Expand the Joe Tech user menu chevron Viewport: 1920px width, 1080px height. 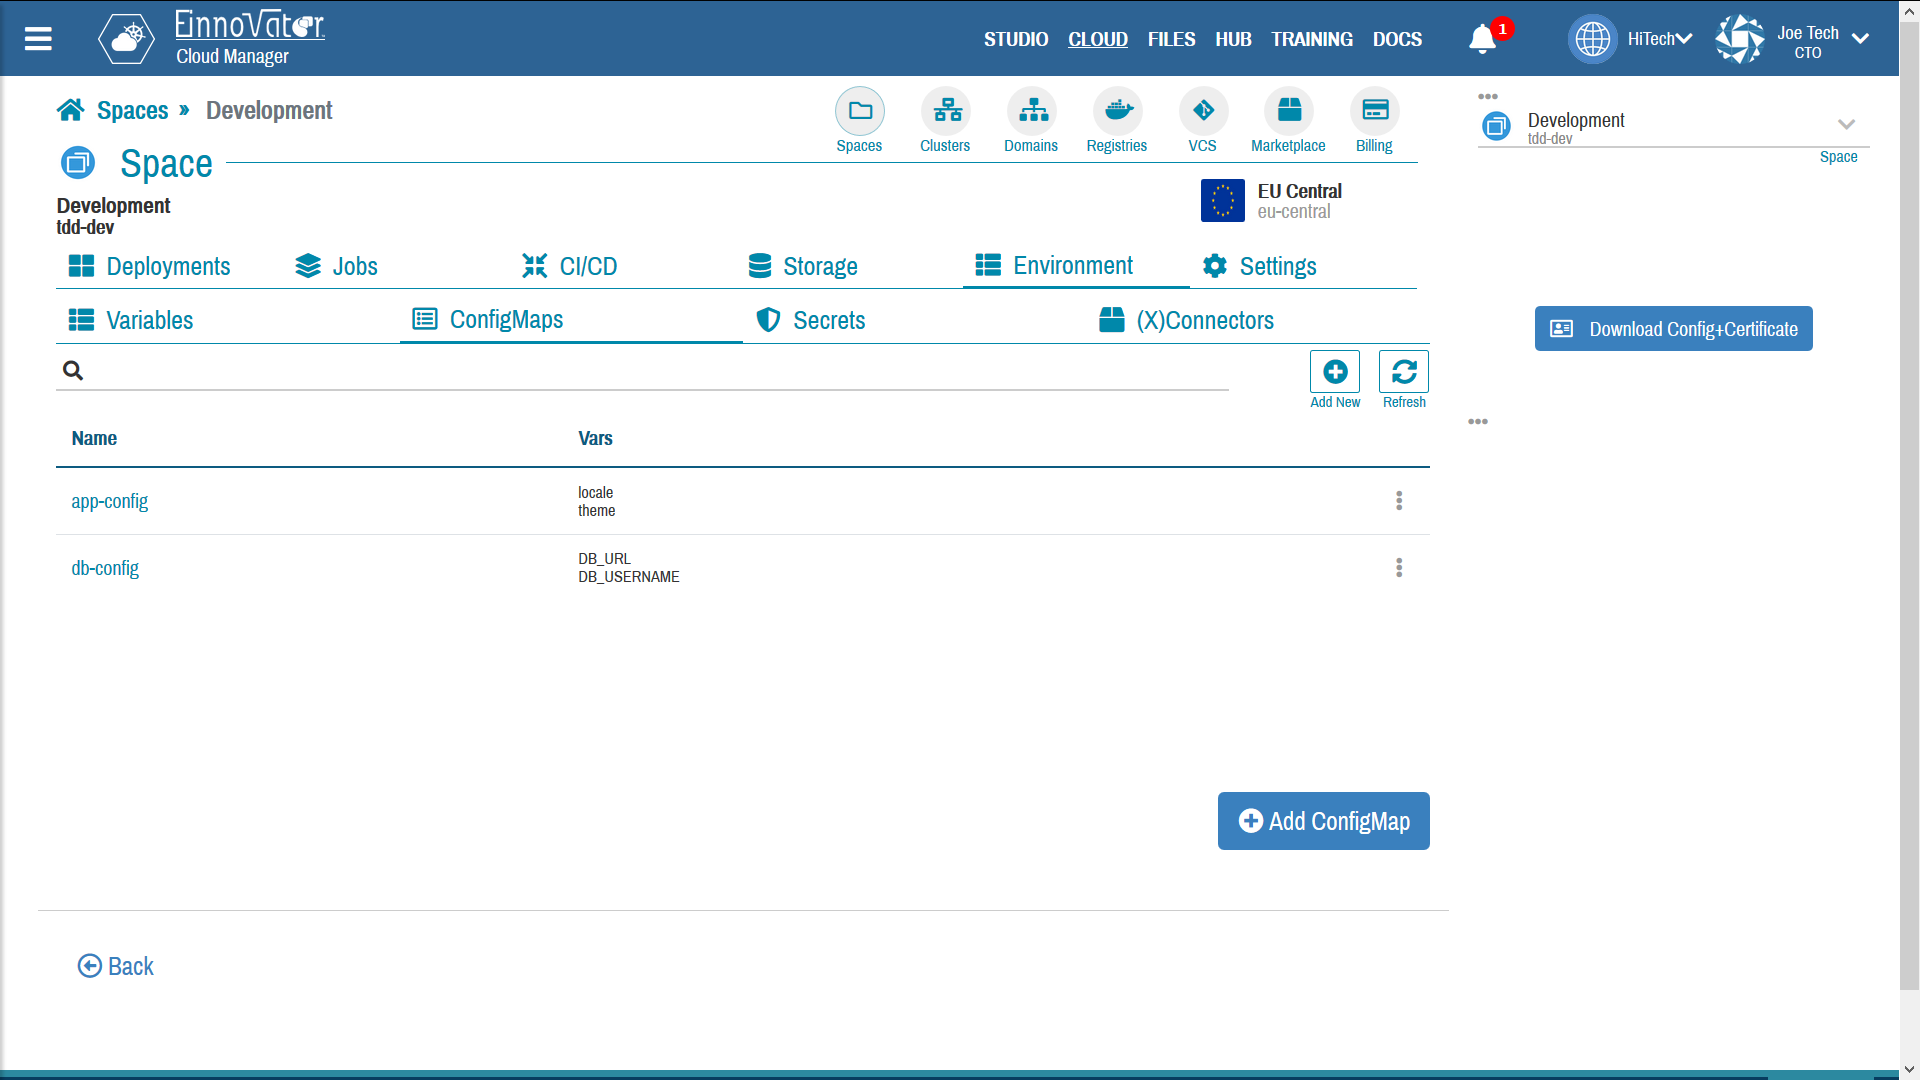pos(1860,39)
